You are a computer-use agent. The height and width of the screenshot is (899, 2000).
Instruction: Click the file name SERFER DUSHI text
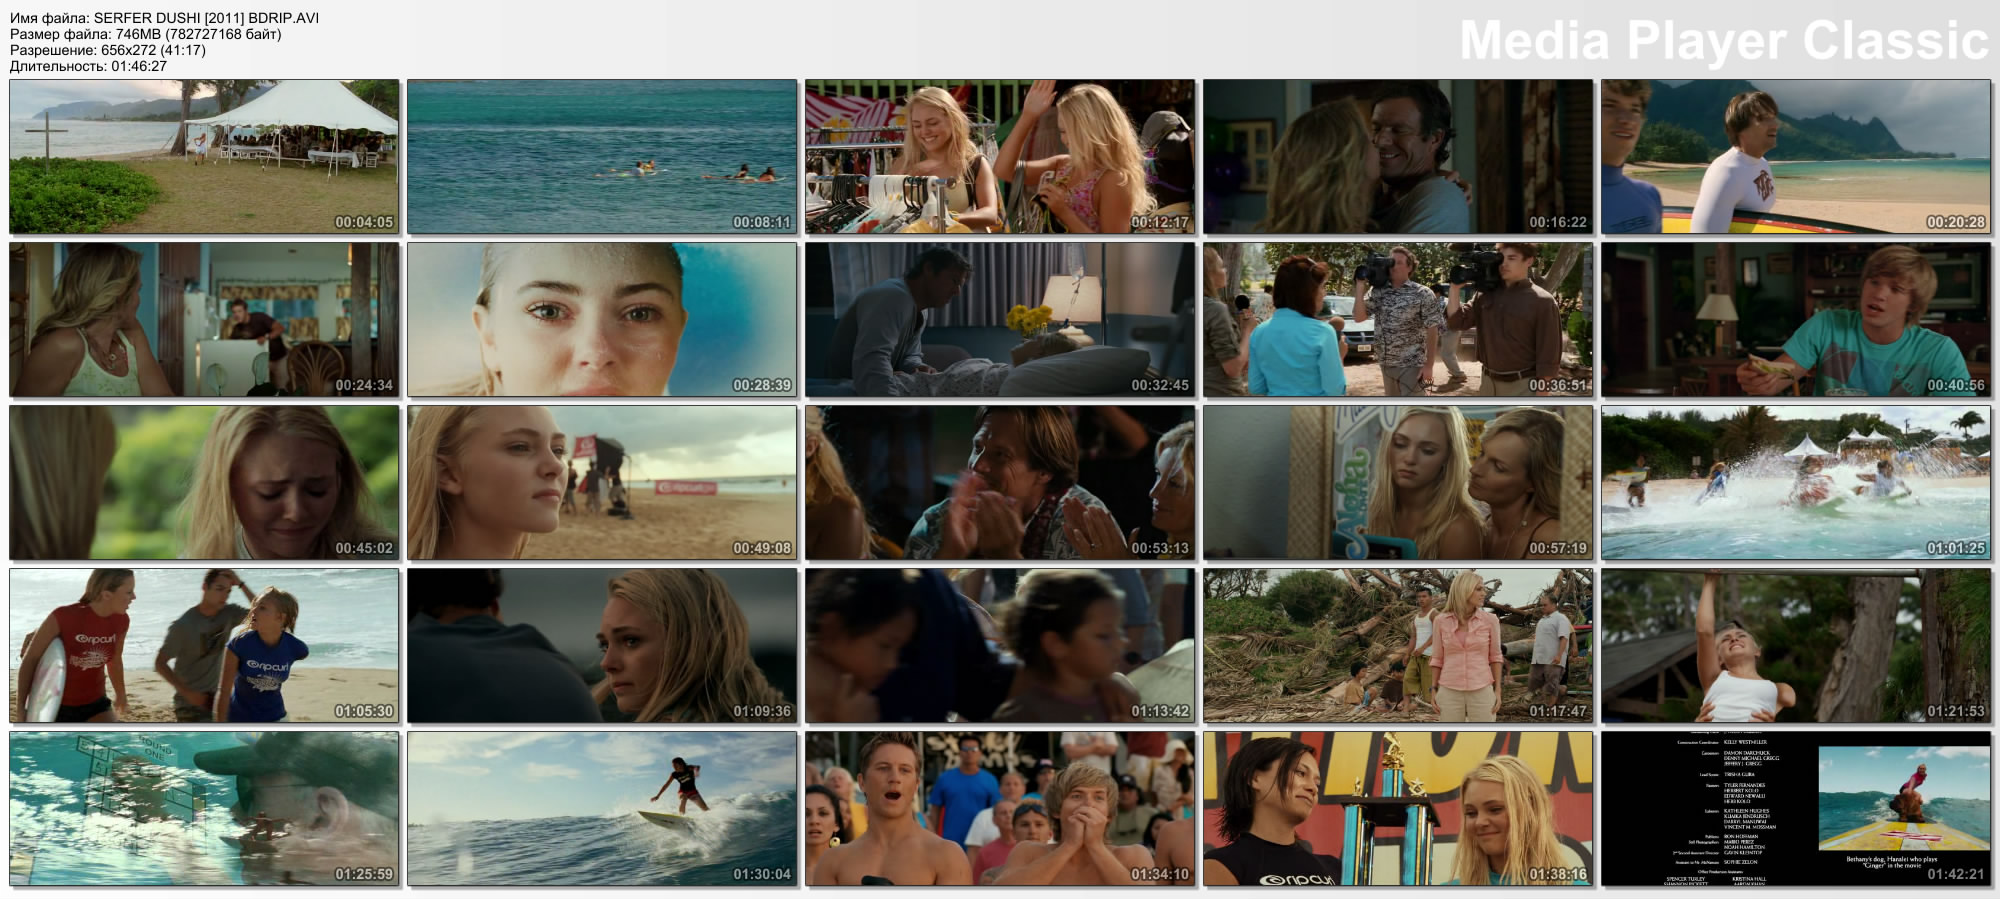click(165, 18)
